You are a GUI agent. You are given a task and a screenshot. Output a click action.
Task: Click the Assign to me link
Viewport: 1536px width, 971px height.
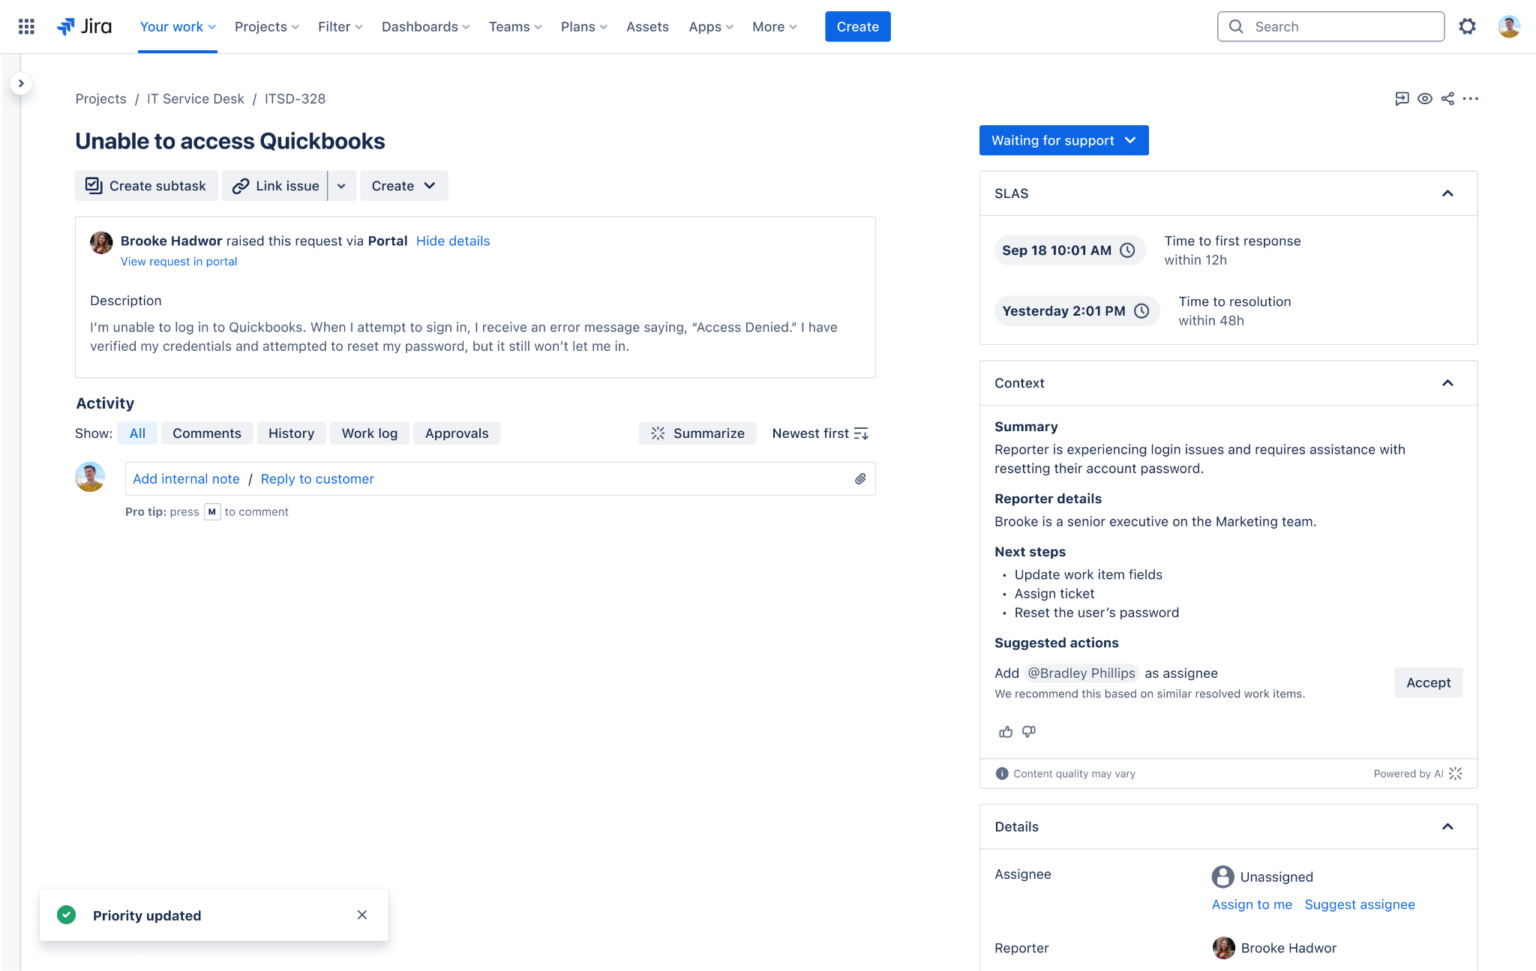(1252, 904)
